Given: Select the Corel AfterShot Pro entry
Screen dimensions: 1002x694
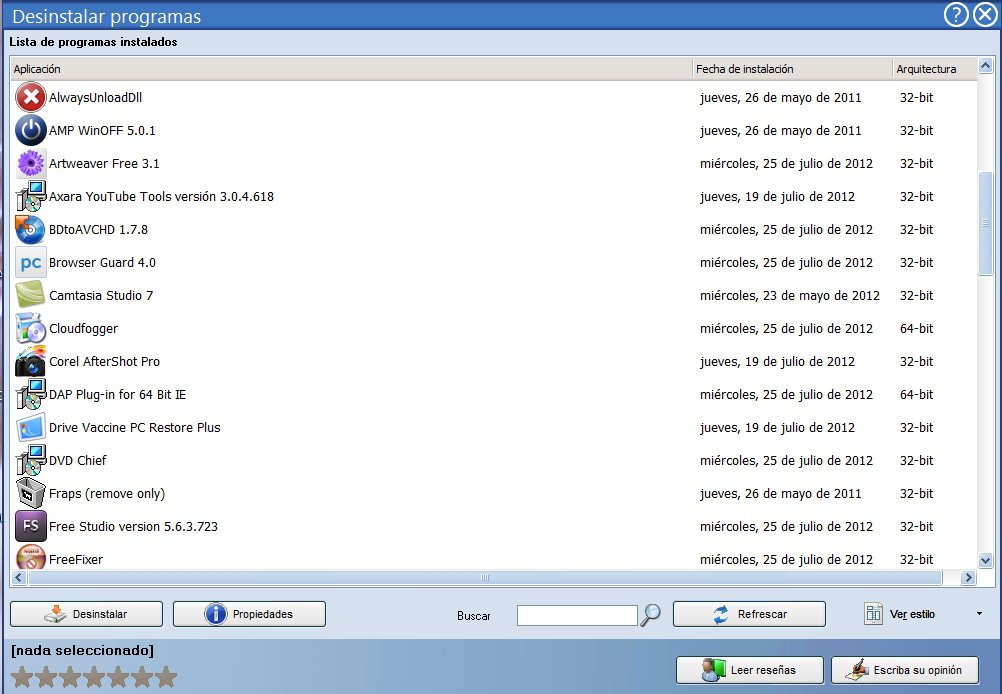Looking at the screenshot, I should (x=104, y=361).
